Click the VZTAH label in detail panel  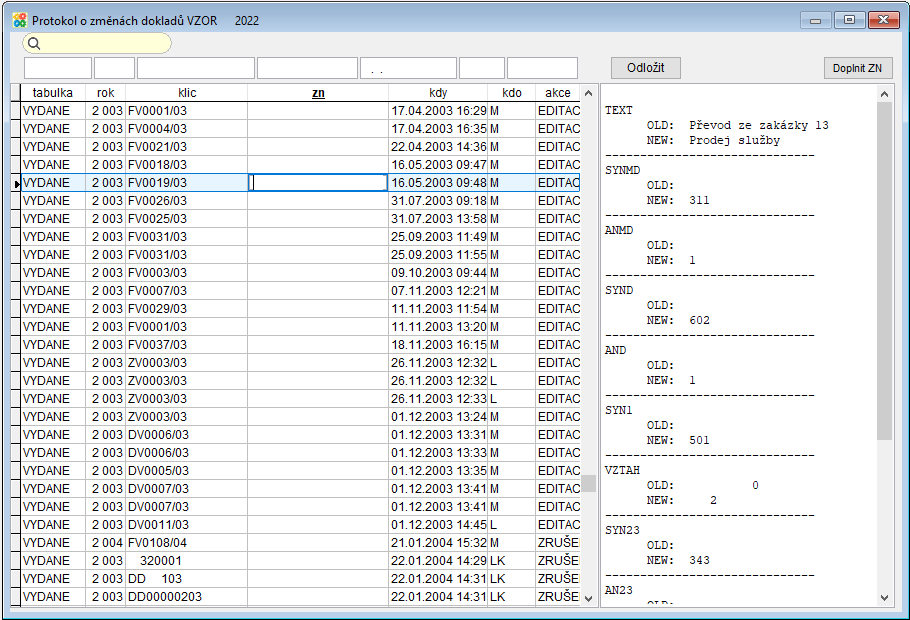(x=622, y=470)
